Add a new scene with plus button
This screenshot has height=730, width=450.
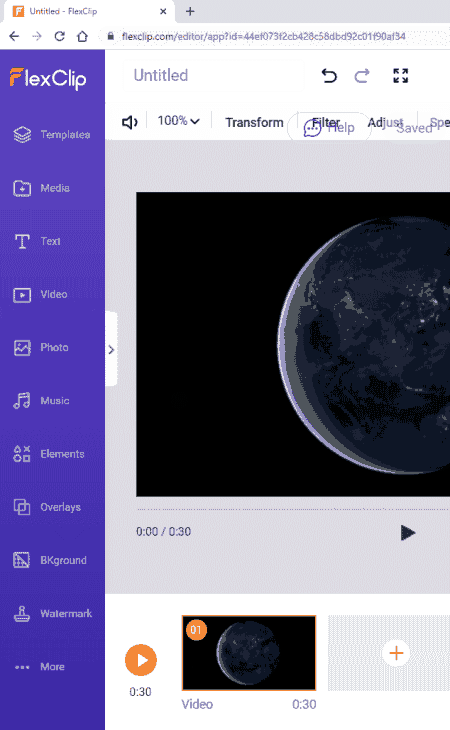pos(396,653)
